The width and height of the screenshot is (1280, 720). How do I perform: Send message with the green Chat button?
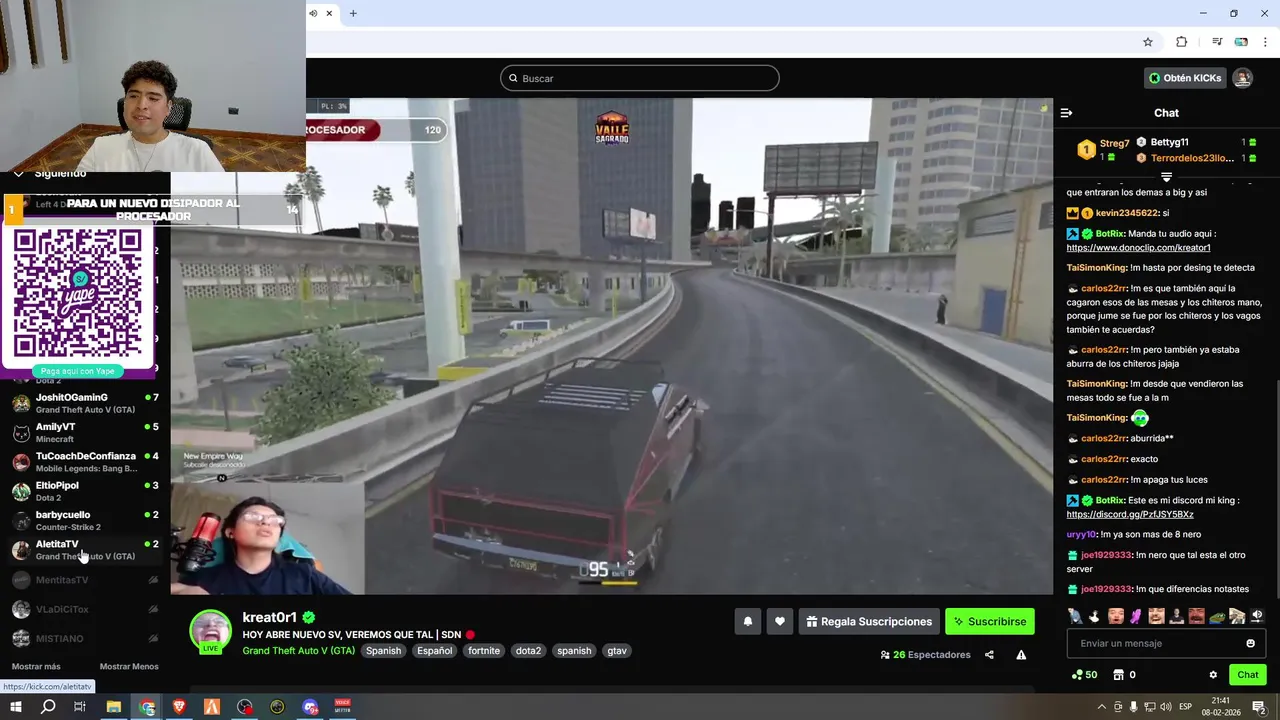(x=1248, y=675)
